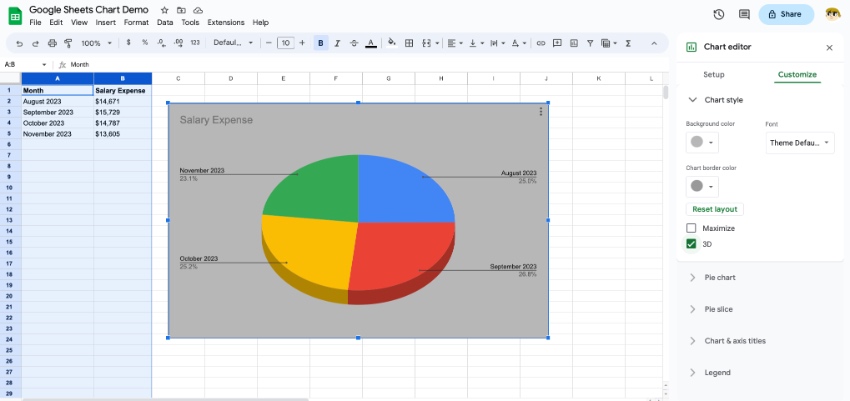The height and width of the screenshot is (401, 850).
Task: Open the Background color swatch picker
Action: (x=702, y=142)
